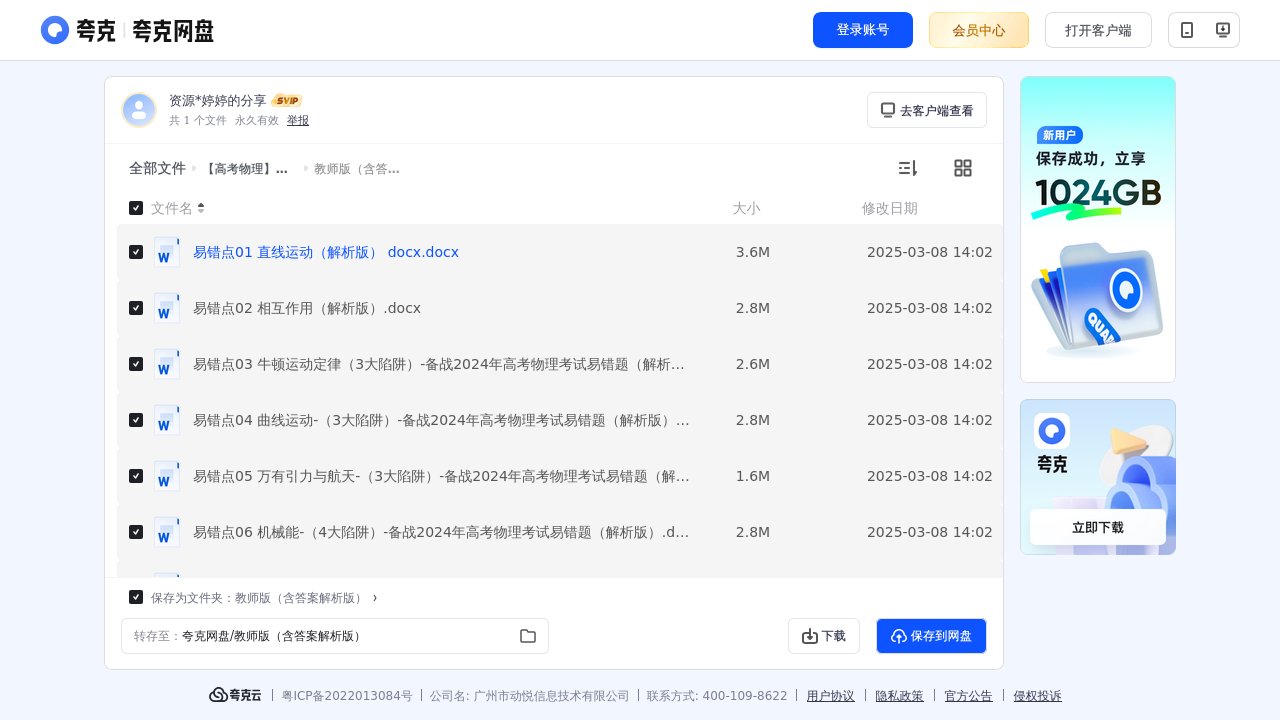Click Word icon of 易错点02 相互作用 file
1280x720 pixels.
(167, 308)
